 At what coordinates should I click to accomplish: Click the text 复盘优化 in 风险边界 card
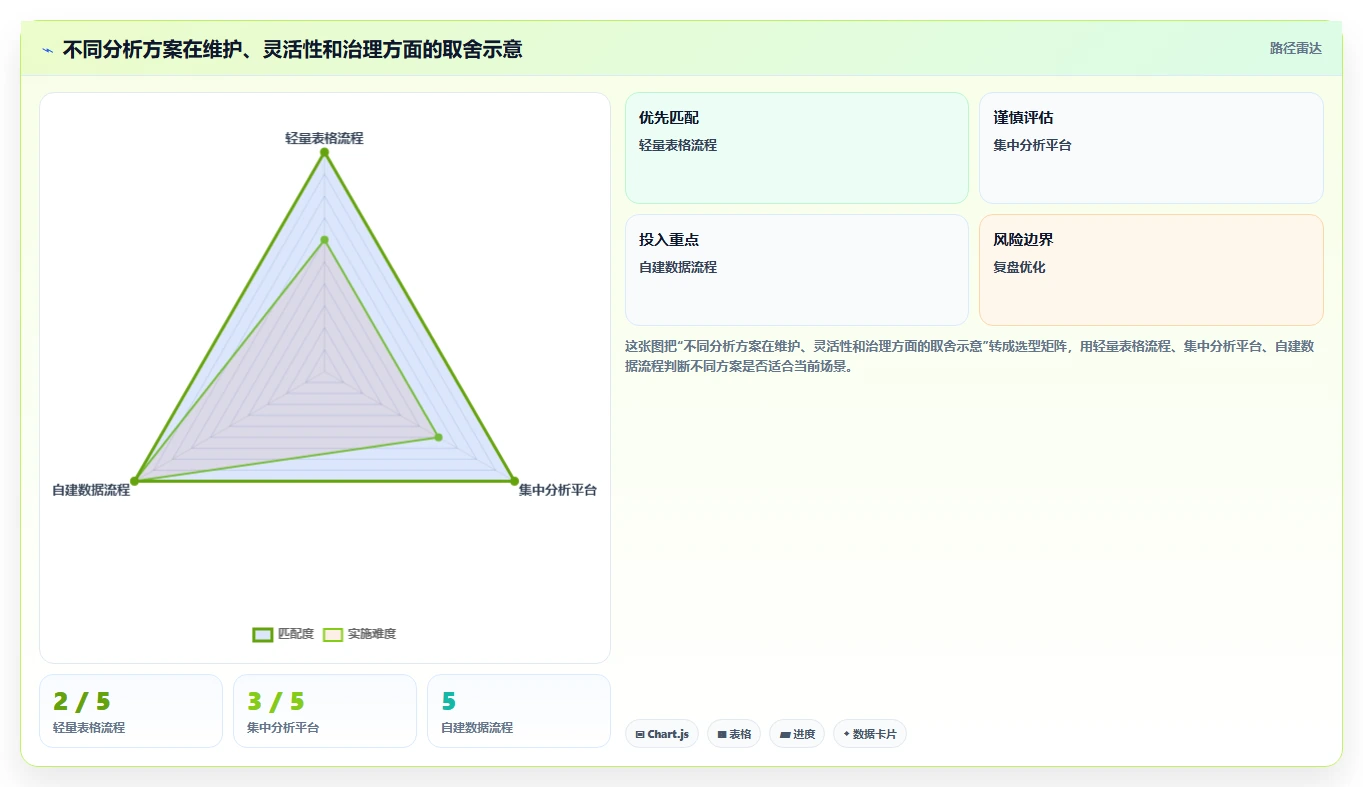pyautogui.click(x=1019, y=267)
